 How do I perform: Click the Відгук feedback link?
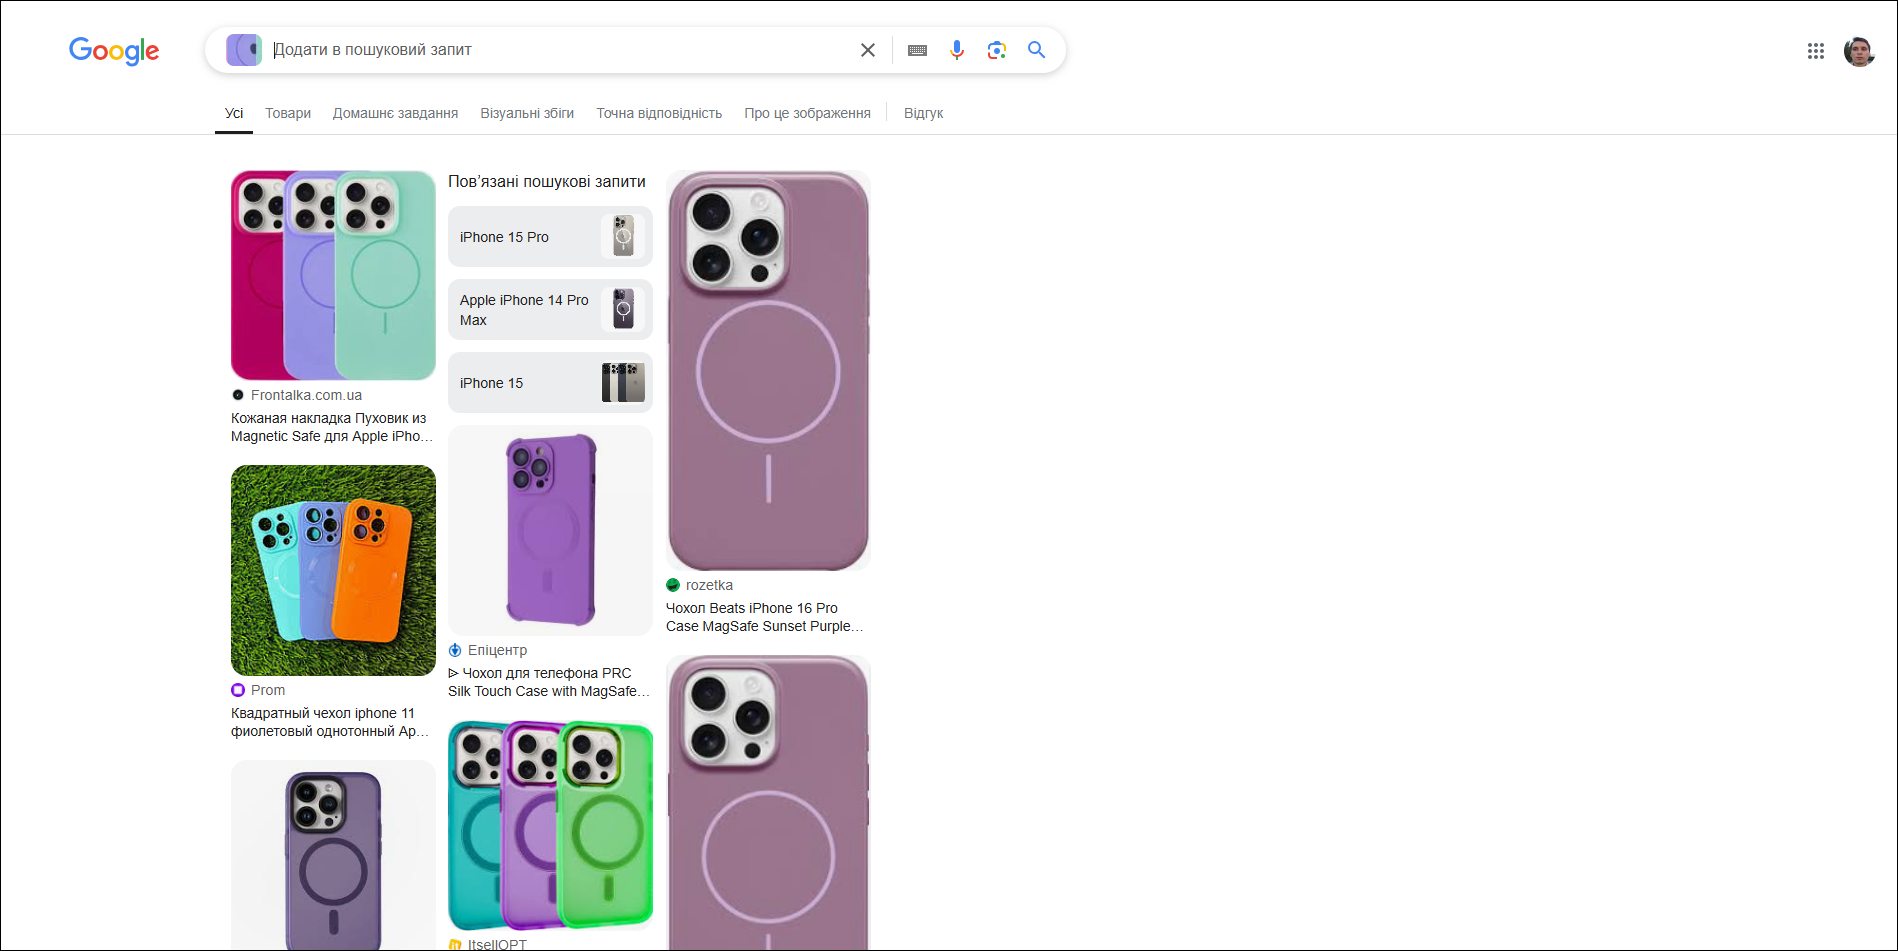coord(923,113)
